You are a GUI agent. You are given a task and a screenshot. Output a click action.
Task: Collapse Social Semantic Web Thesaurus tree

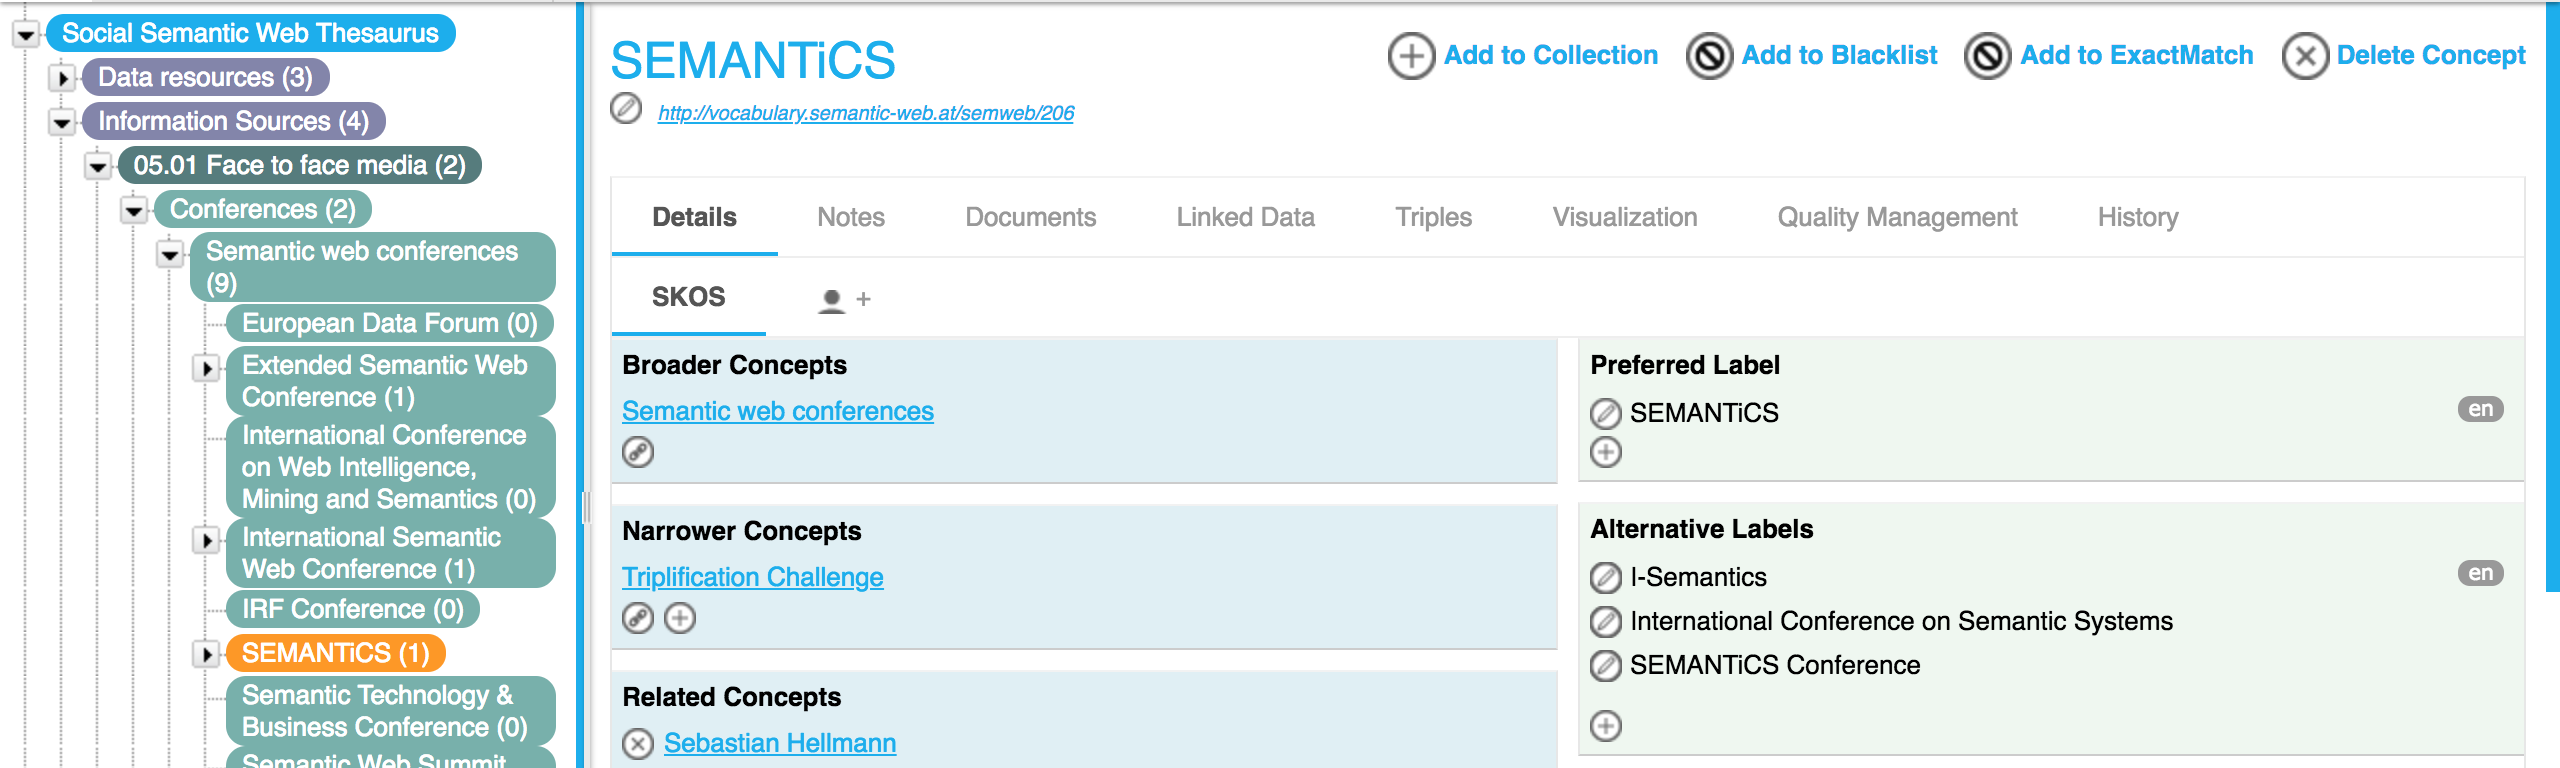pyautogui.click(x=25, y=35)
